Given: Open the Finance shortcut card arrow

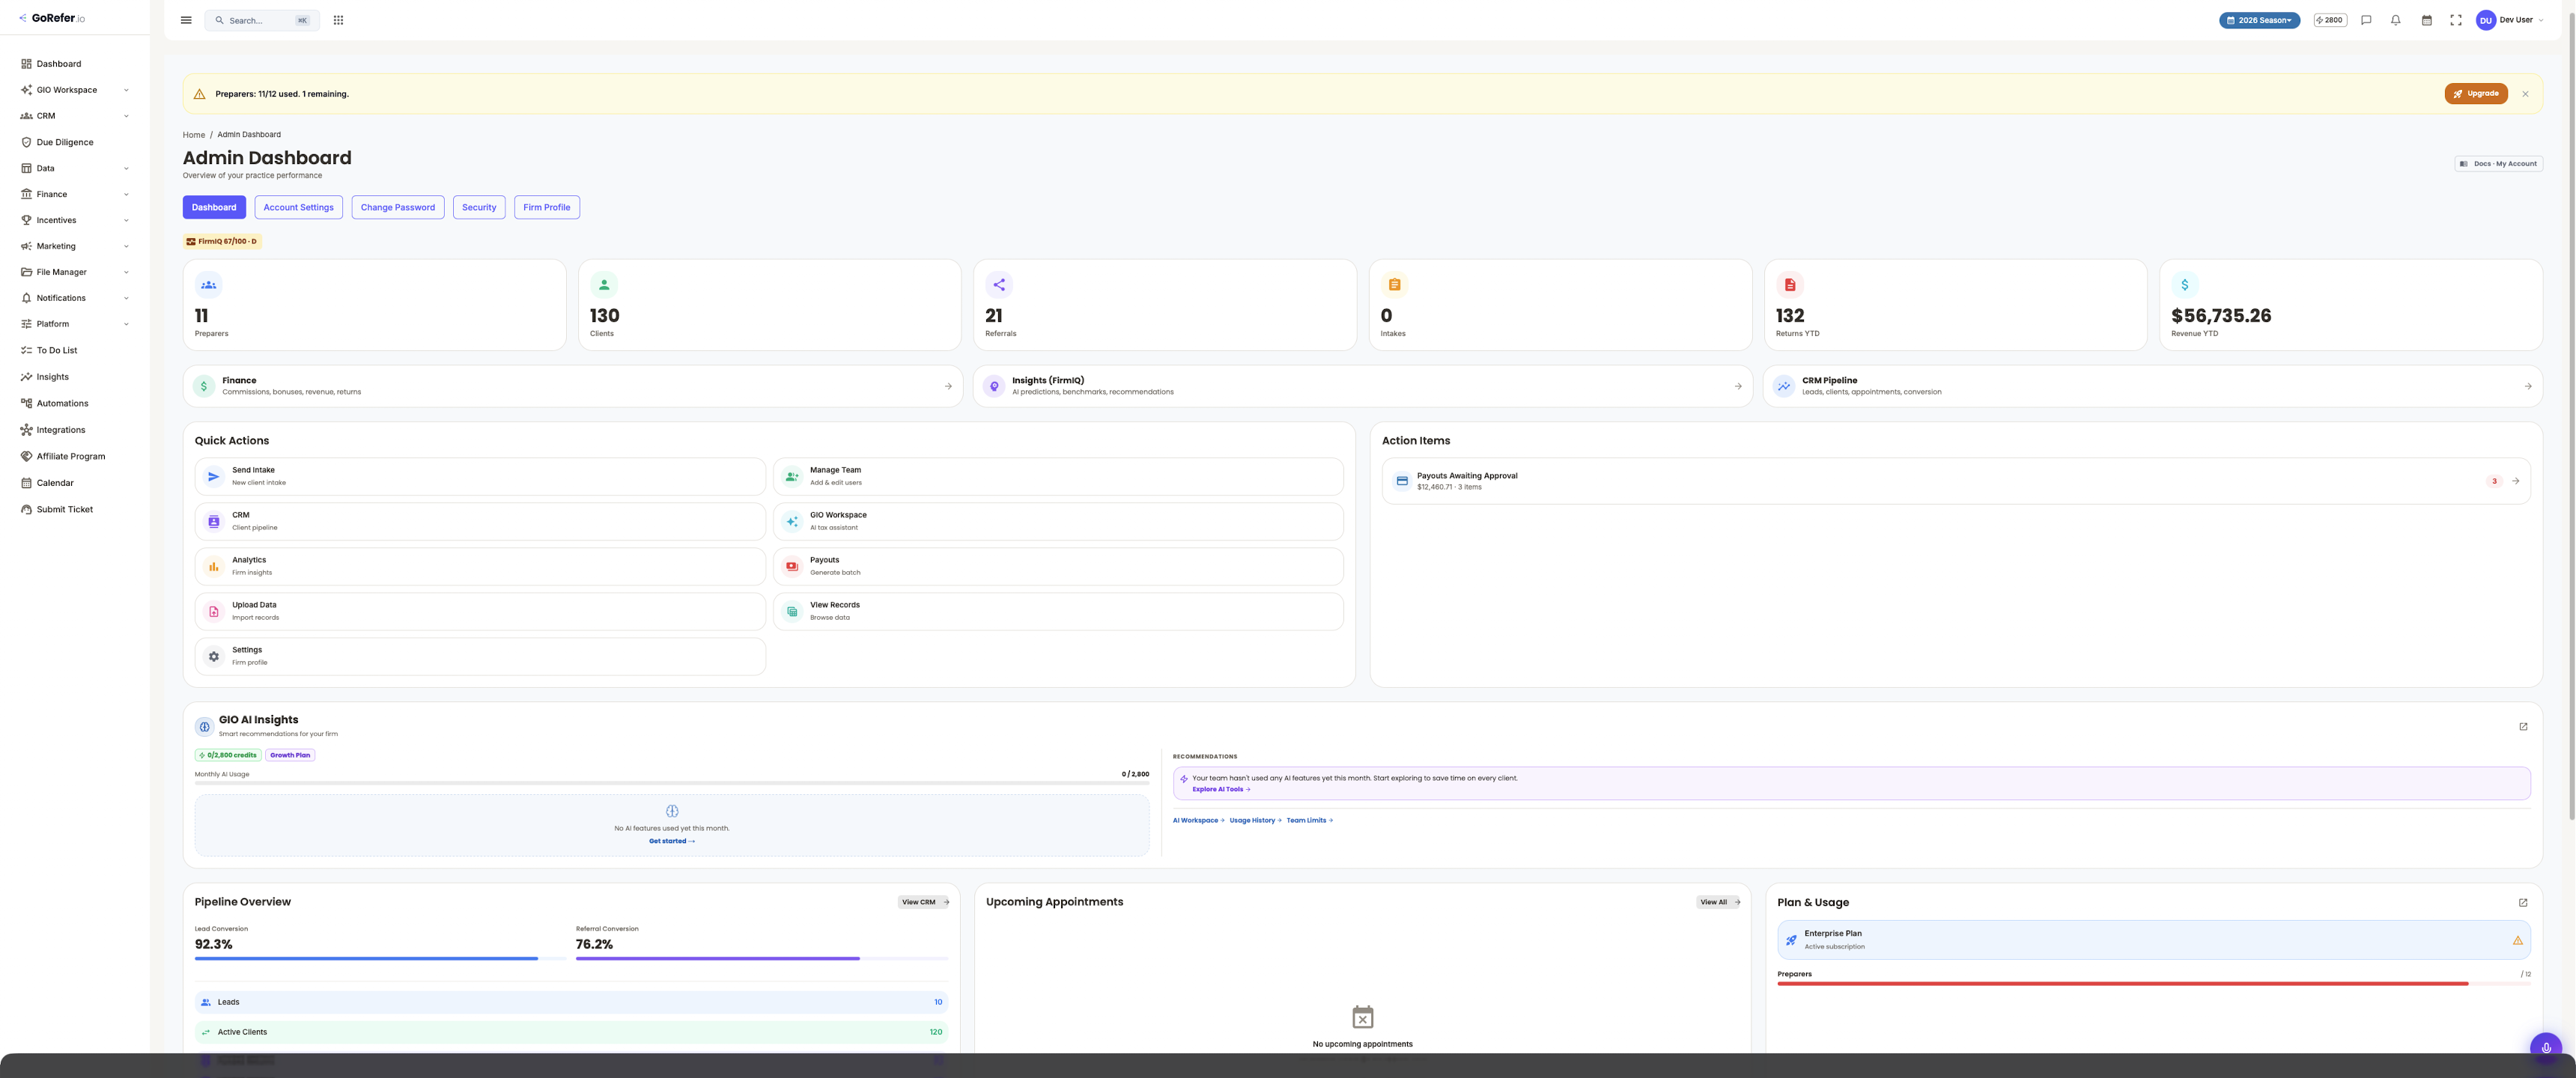Looking at the screenshot, I should 948,386.
